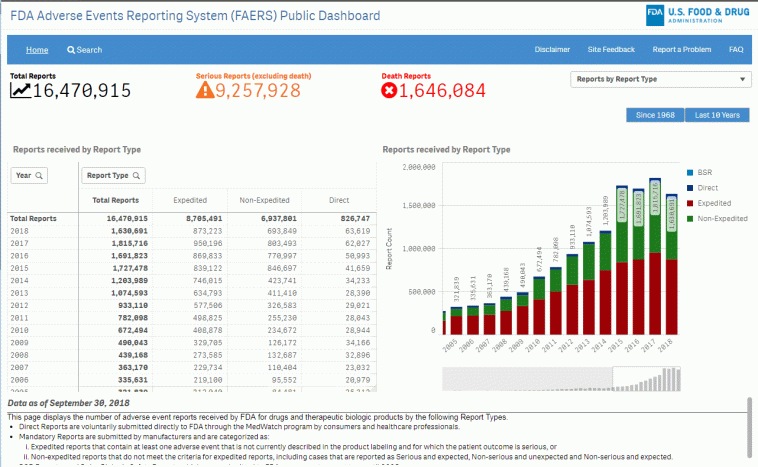
Task: Select the 2018 row in the table
Action: tap(20, 230)
